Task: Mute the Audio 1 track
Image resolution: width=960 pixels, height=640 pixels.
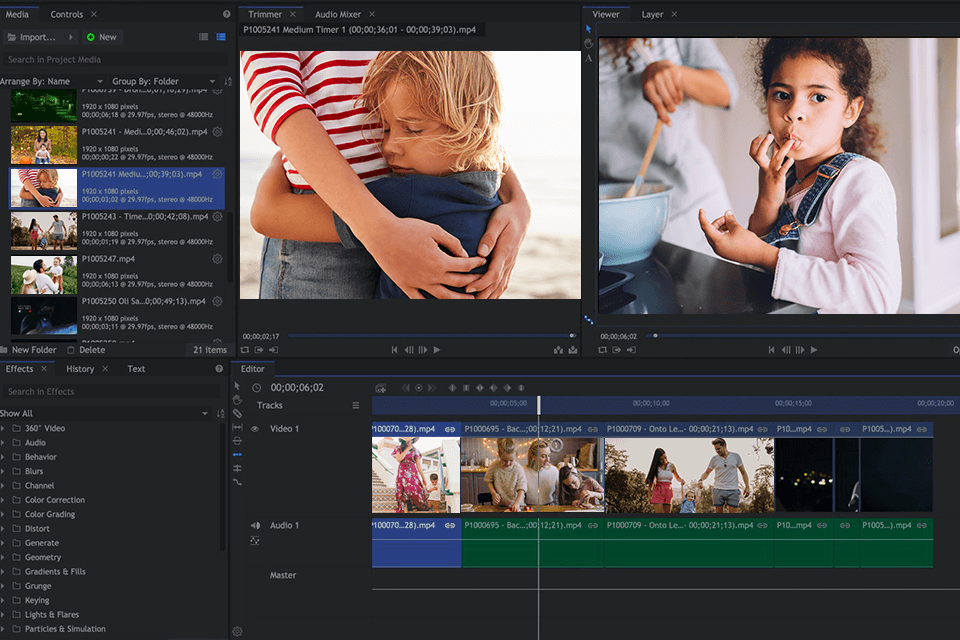Action: pyautogui.click(x=255, y=525)
